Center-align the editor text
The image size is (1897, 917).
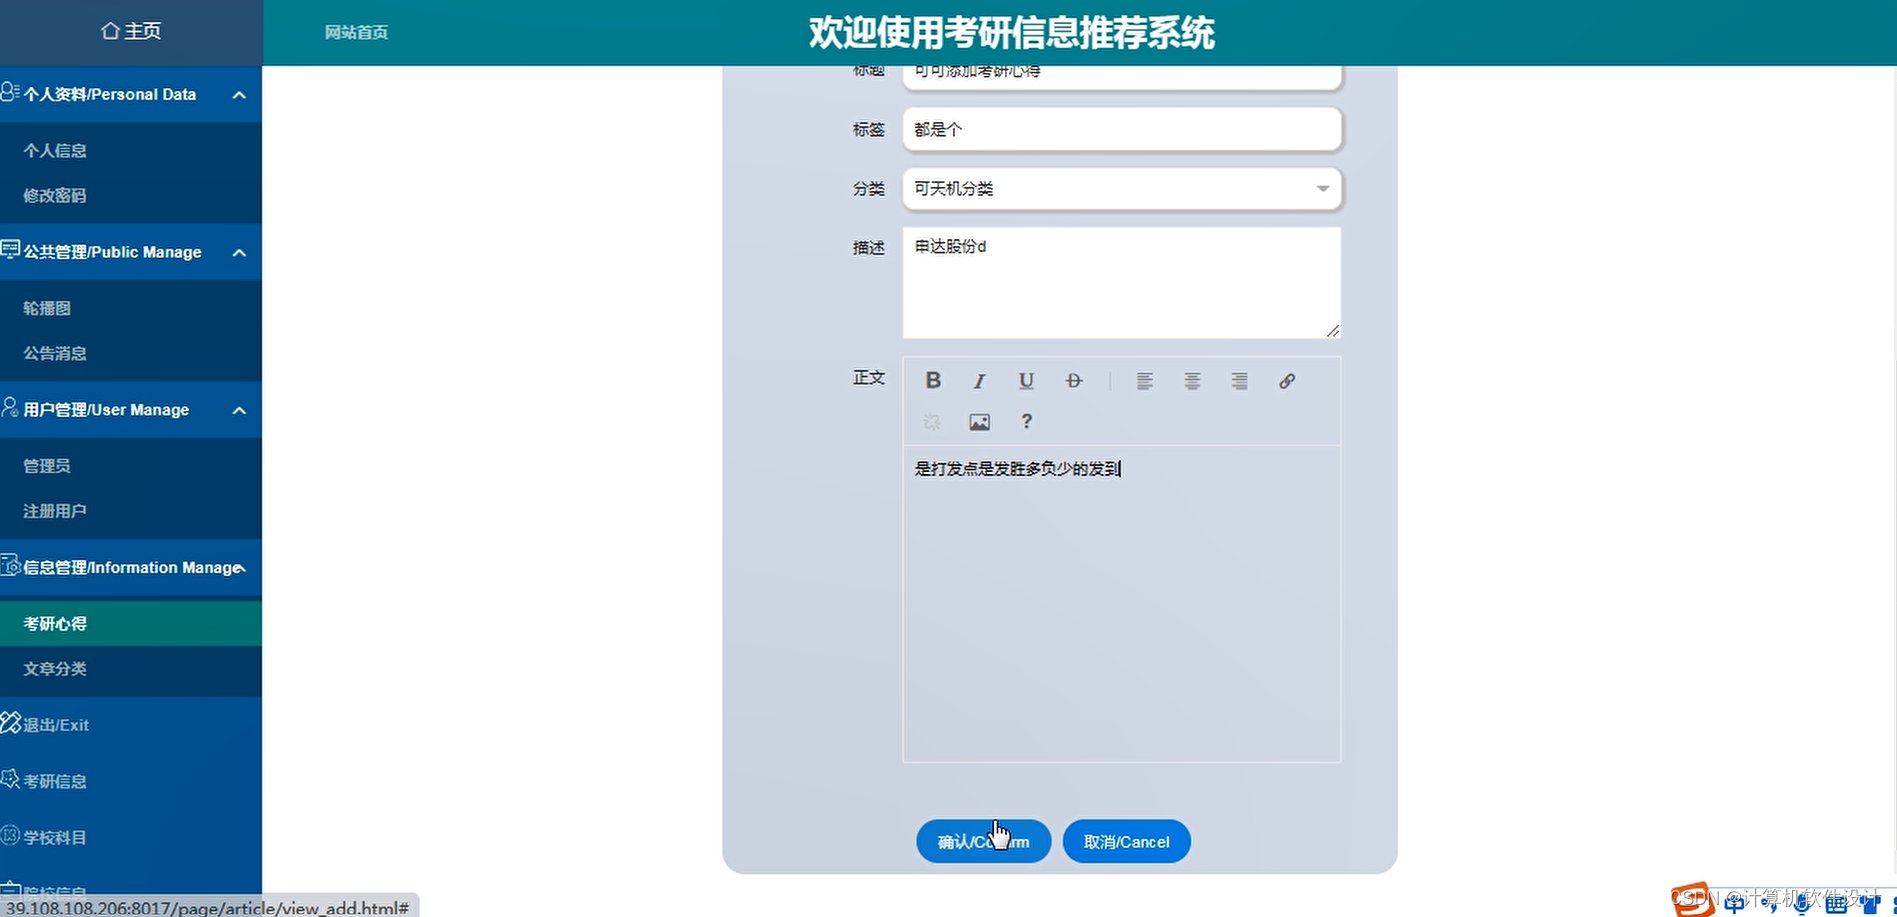[1192, 381]
